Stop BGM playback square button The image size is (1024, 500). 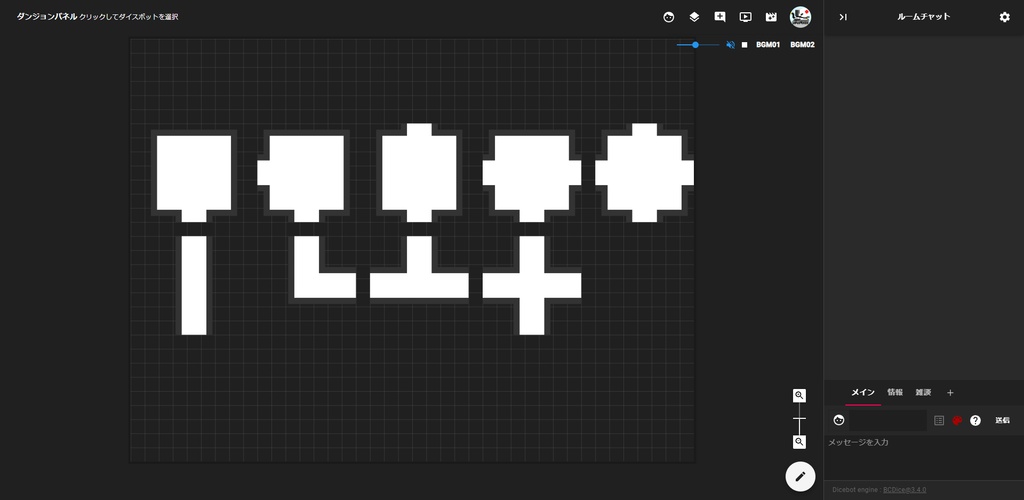tap(744, 45)
